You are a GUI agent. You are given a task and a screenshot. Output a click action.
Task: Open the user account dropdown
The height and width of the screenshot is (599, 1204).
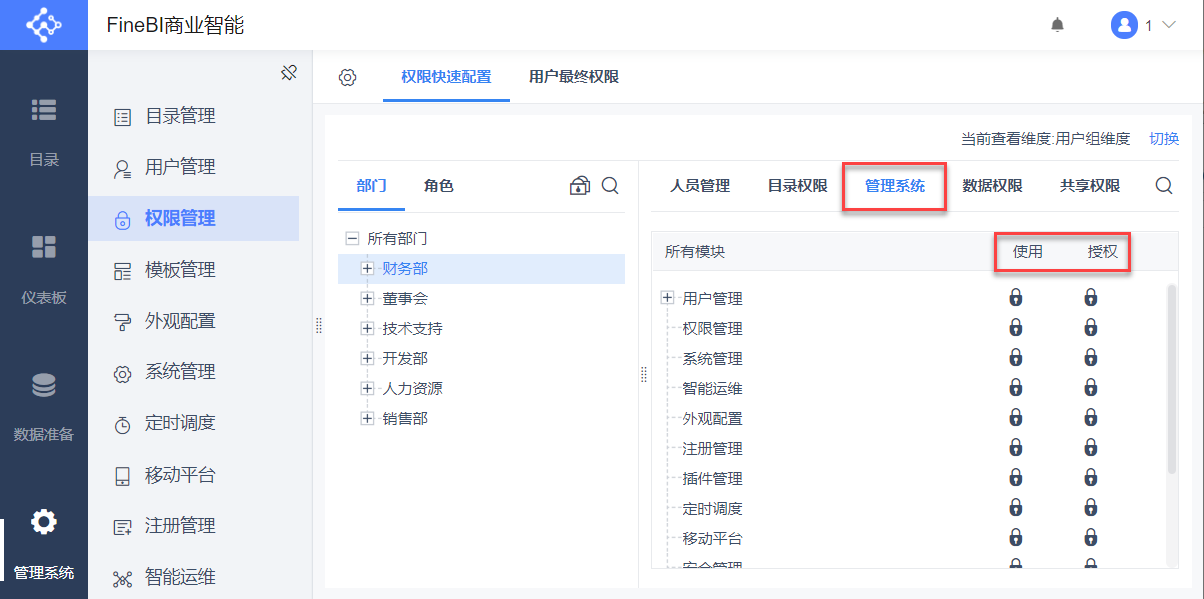coord(1144,25)
